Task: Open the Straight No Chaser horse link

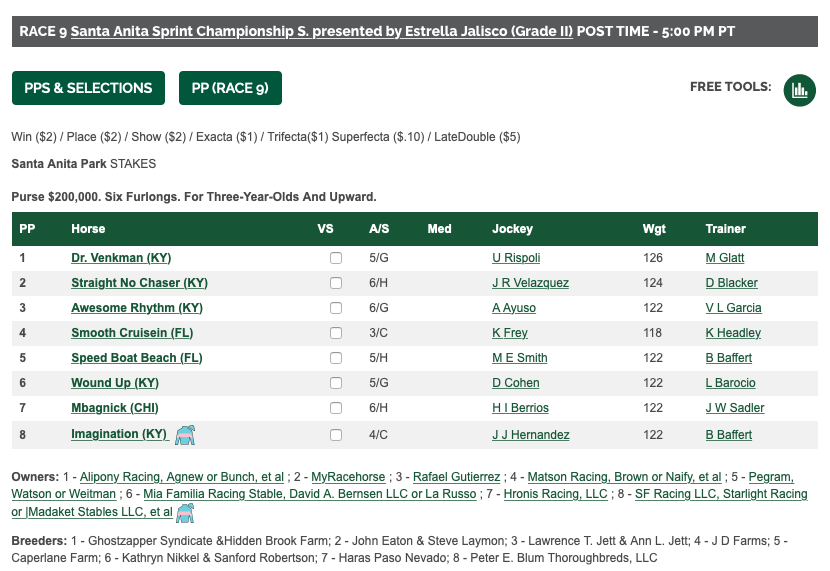Action: pyautogui.click(x=139, y=283)
